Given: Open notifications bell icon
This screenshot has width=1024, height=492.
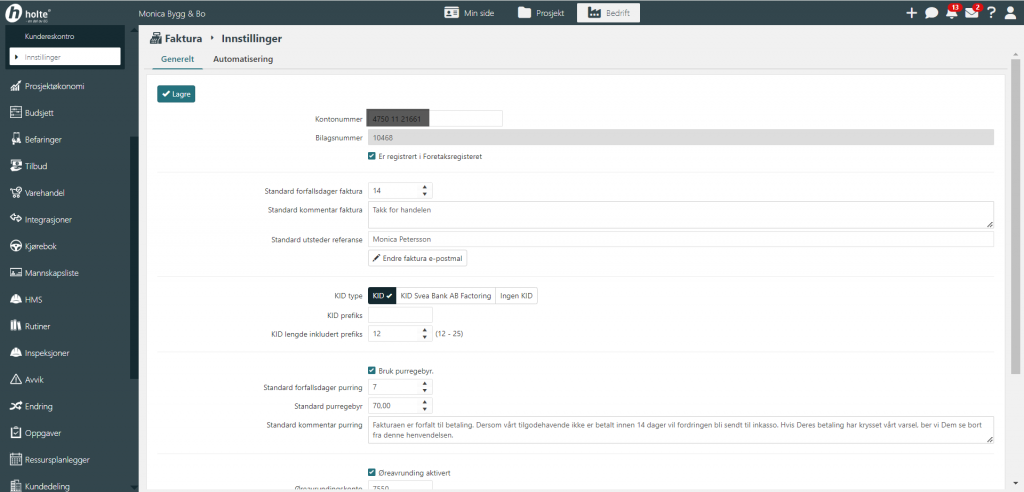Looking at the screenshot, I should point(951,13).
